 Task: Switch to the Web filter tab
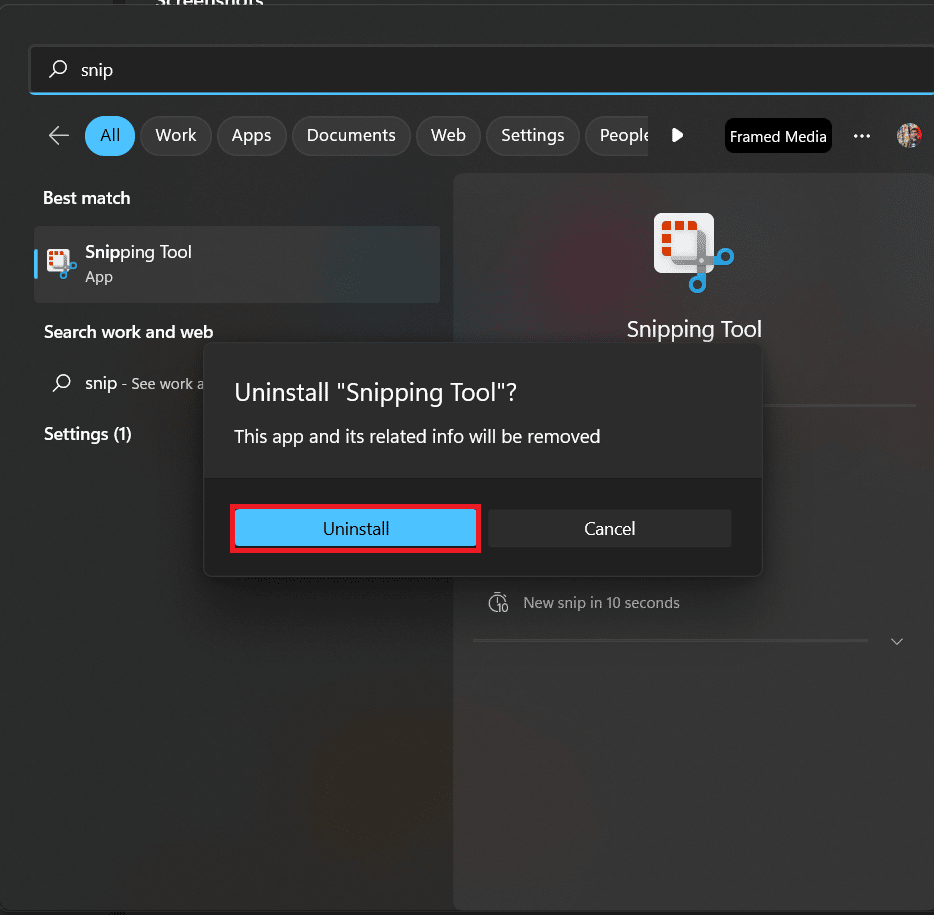pos(448,136)
